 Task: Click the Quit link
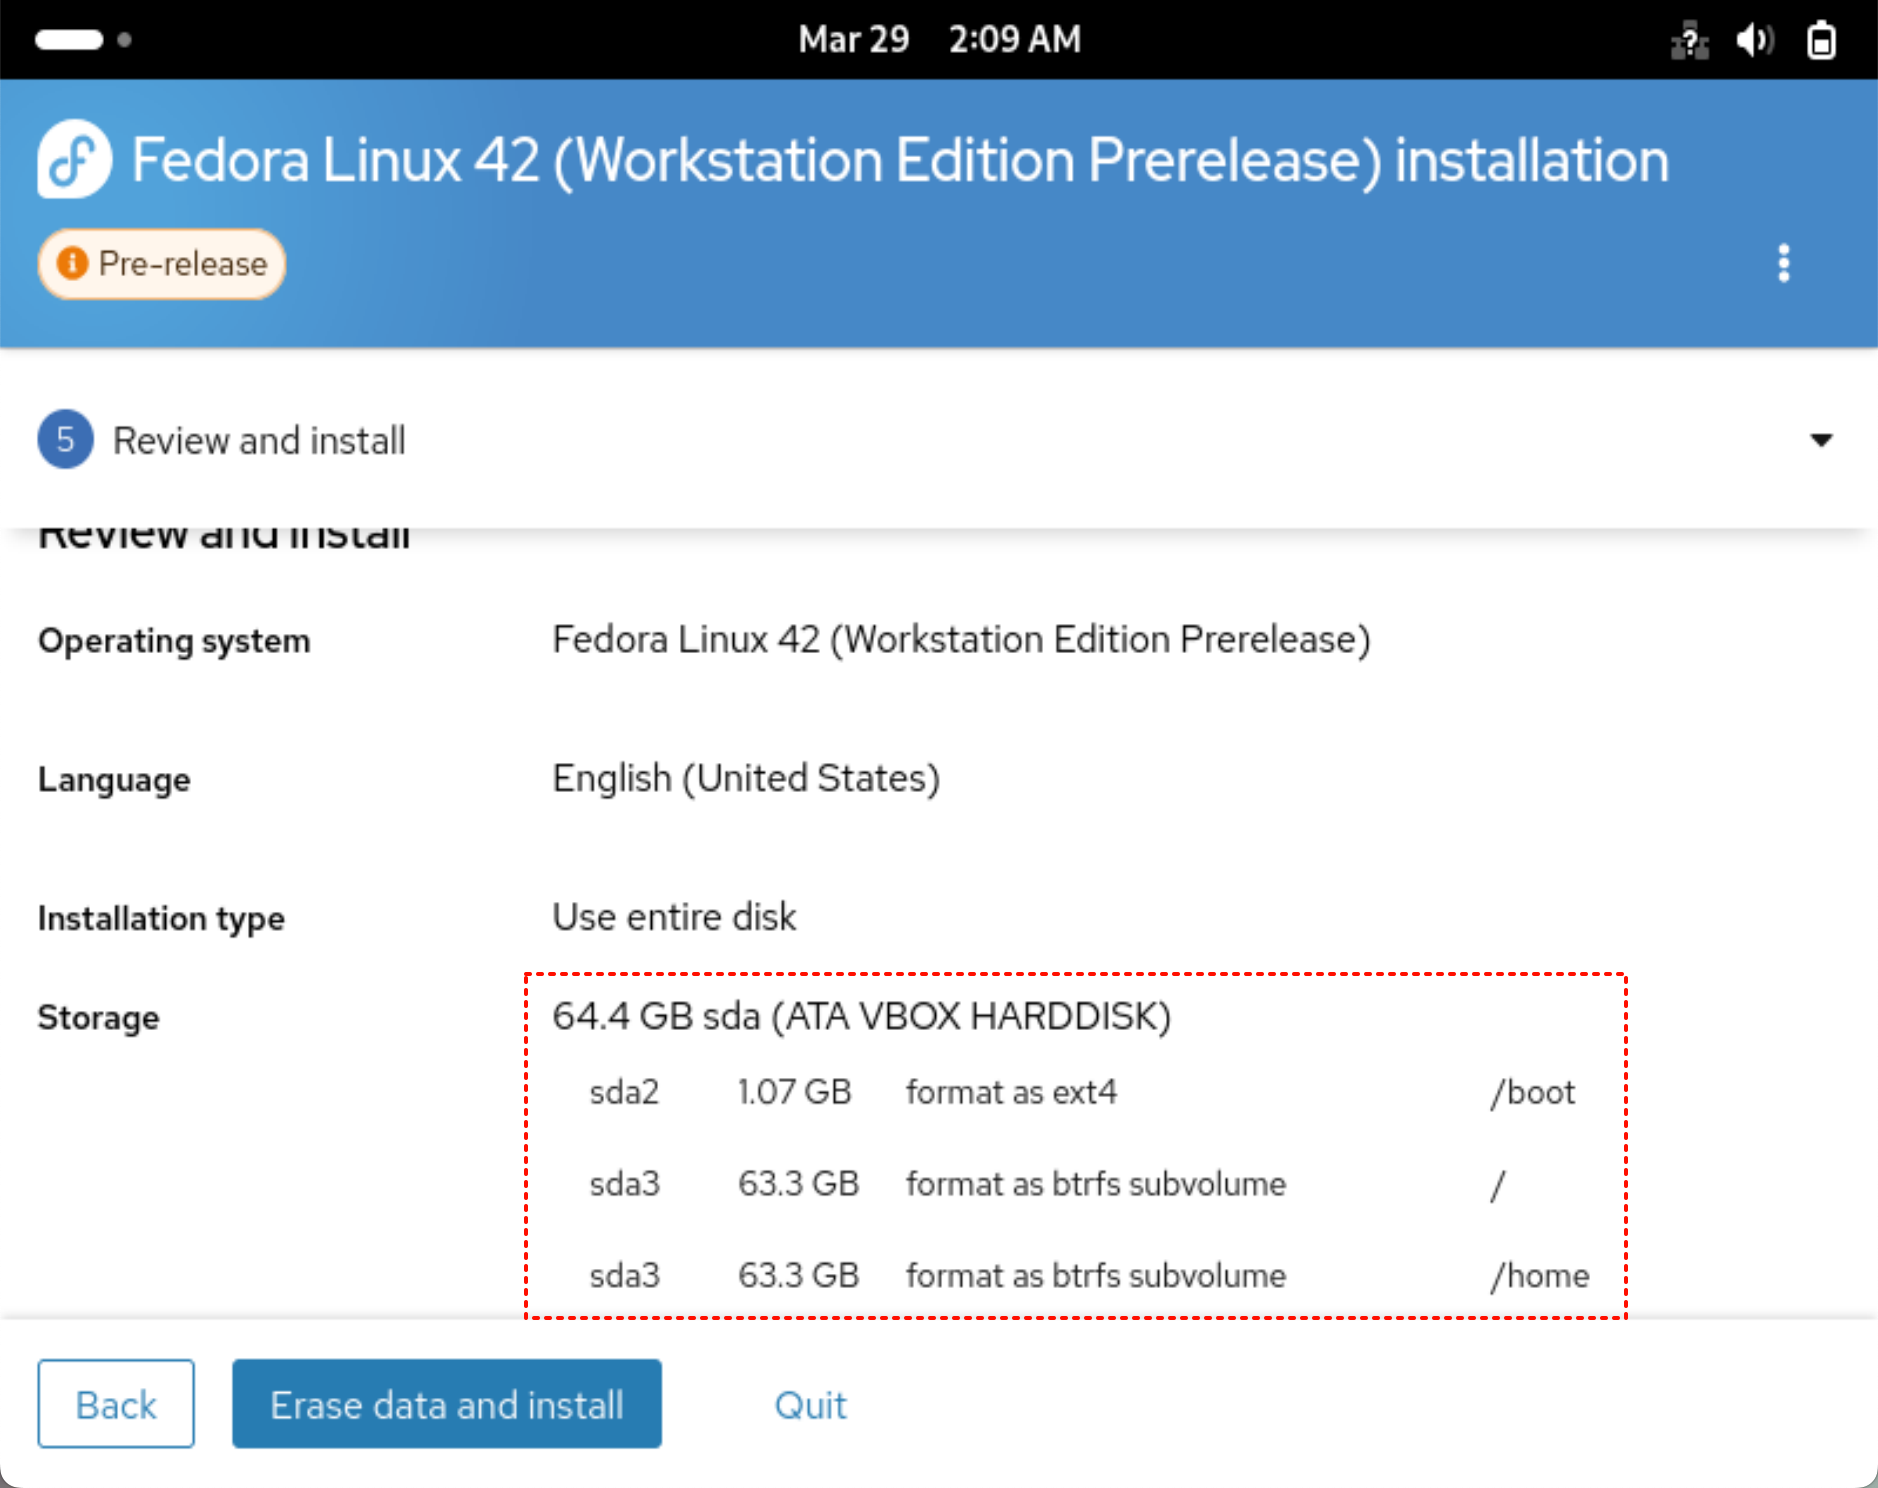pyautogui.click(x=810, y=1405)
